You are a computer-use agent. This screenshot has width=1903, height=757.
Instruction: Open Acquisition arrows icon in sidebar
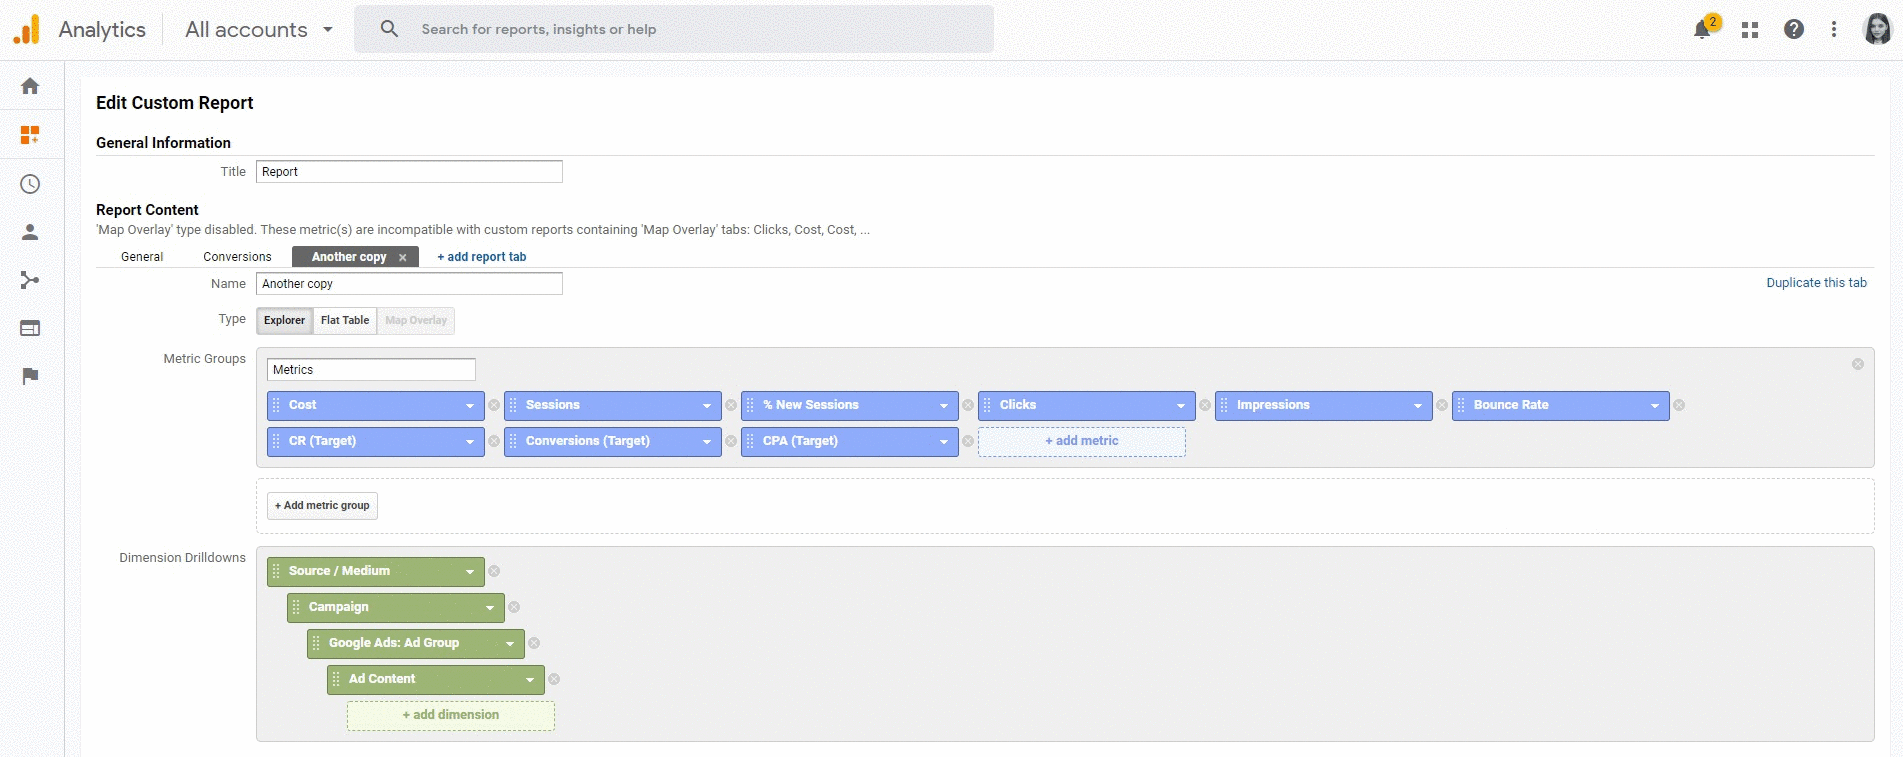pyautogui.click(x=30, y=280)
